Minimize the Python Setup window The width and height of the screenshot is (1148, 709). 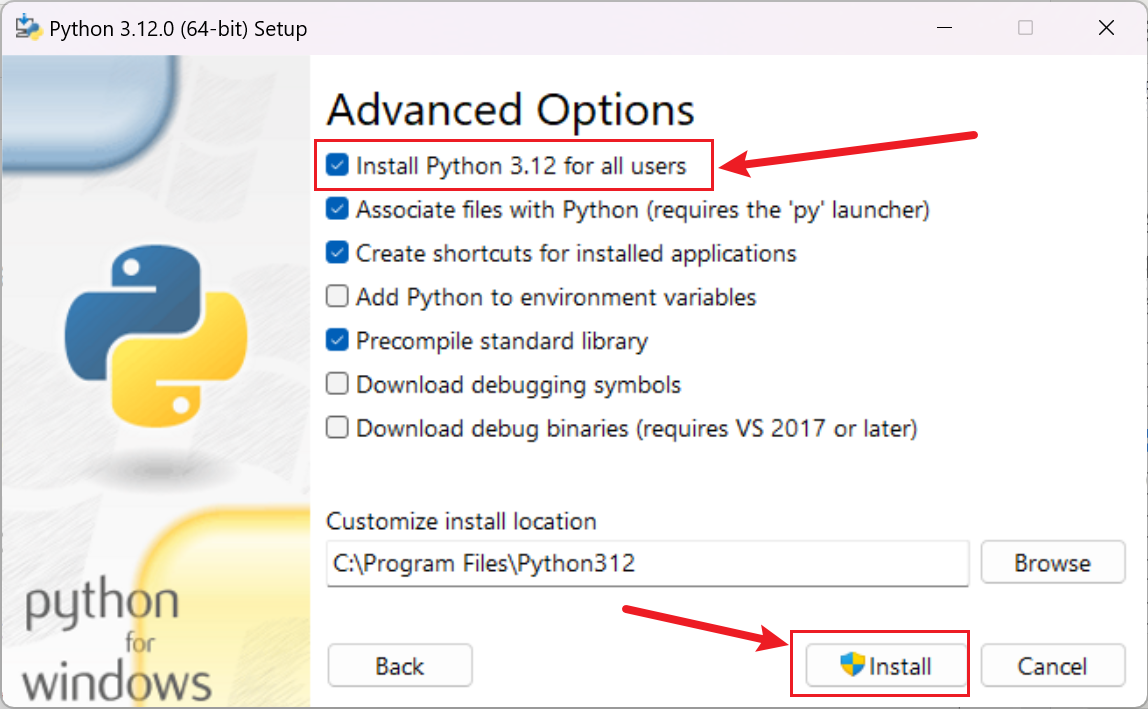point(943,28)
